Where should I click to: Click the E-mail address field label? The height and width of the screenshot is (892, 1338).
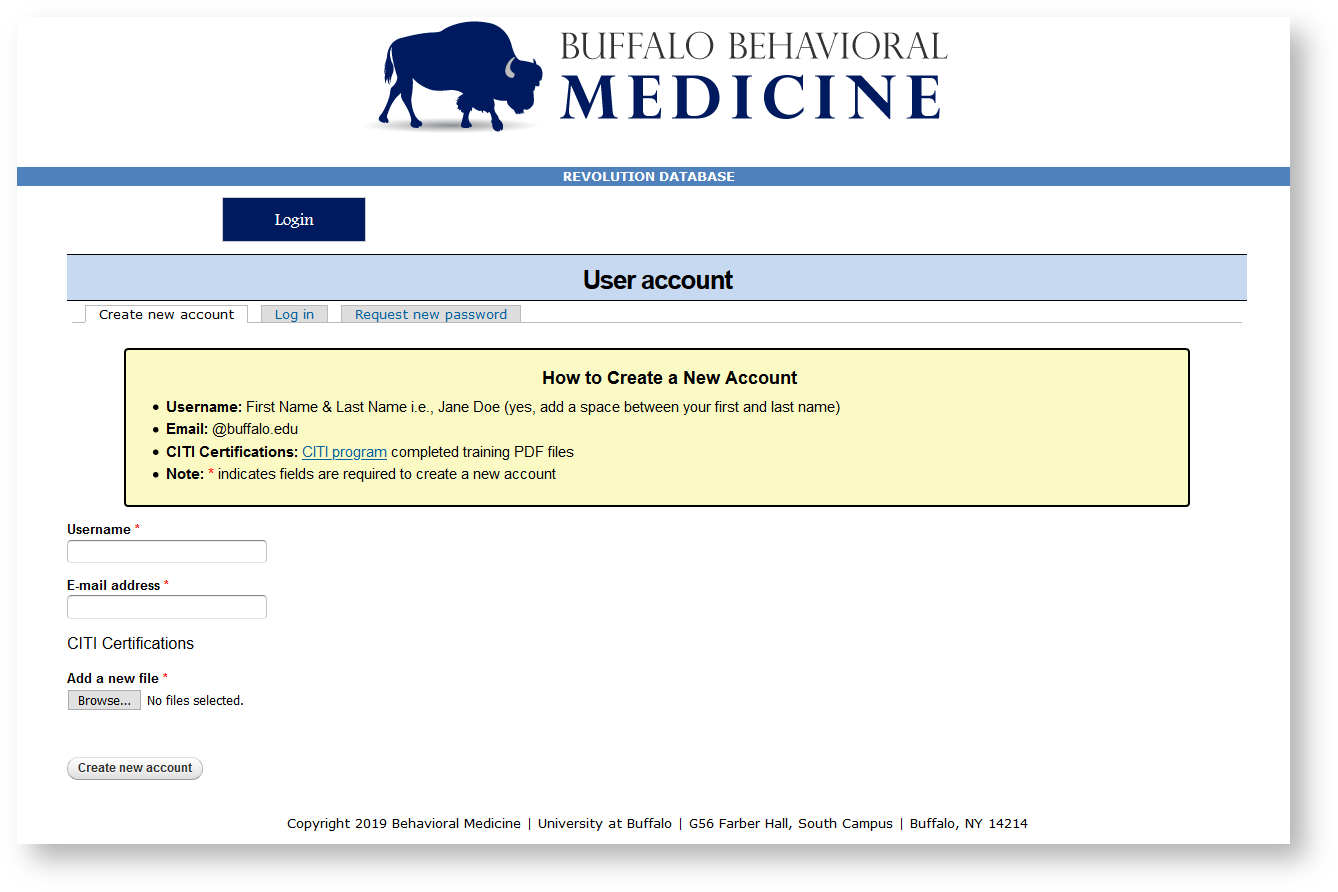pyautogui.click(x=113, y=586)
